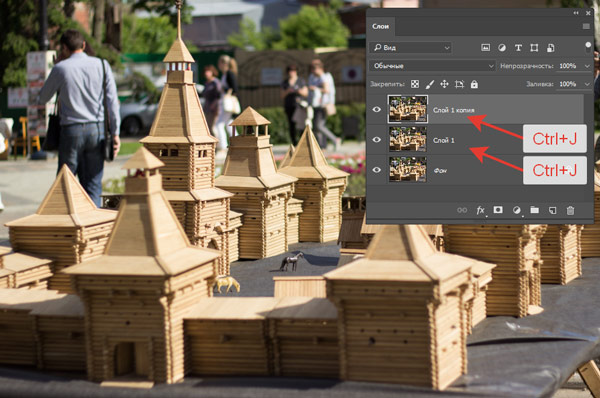Viewport: 600px width, 398px height.
Task: Filter layers by type (T) icon
Action: [x=518, y=48]
